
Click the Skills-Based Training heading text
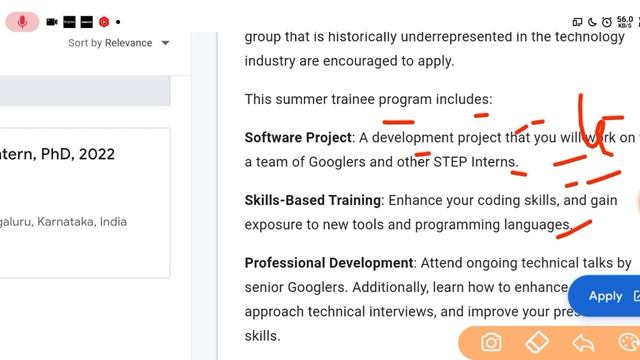click(x=313, y=200)
